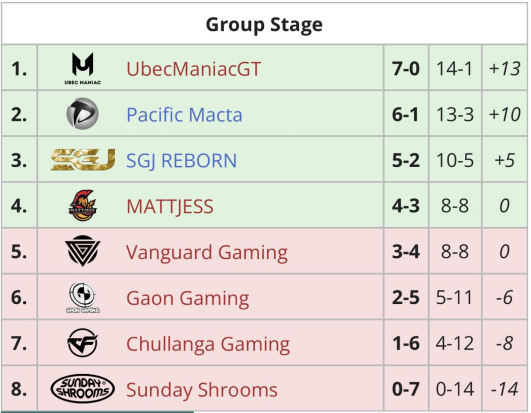Open the Vanguard Gaming team link
The image size is (531, 413).
[x=207, y=253]
